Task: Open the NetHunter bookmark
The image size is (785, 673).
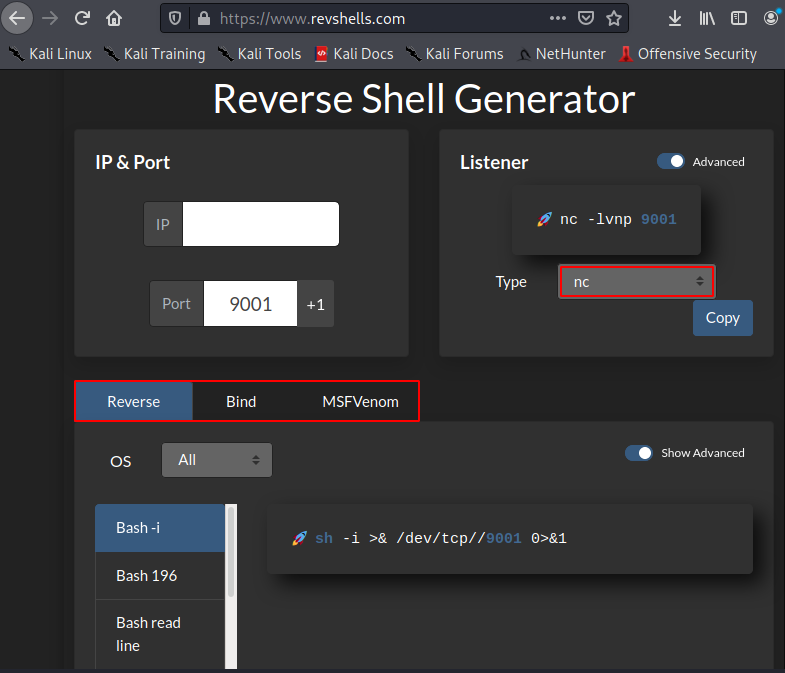Action: (x=562, y=54)
